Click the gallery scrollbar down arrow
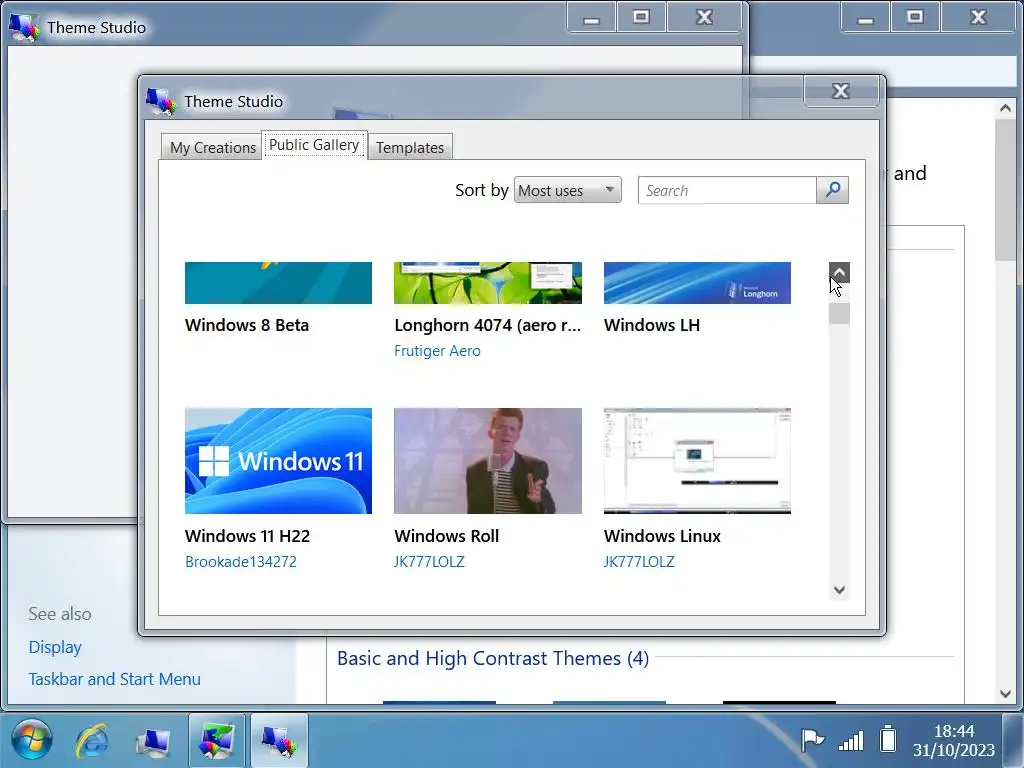 [839, 590]
